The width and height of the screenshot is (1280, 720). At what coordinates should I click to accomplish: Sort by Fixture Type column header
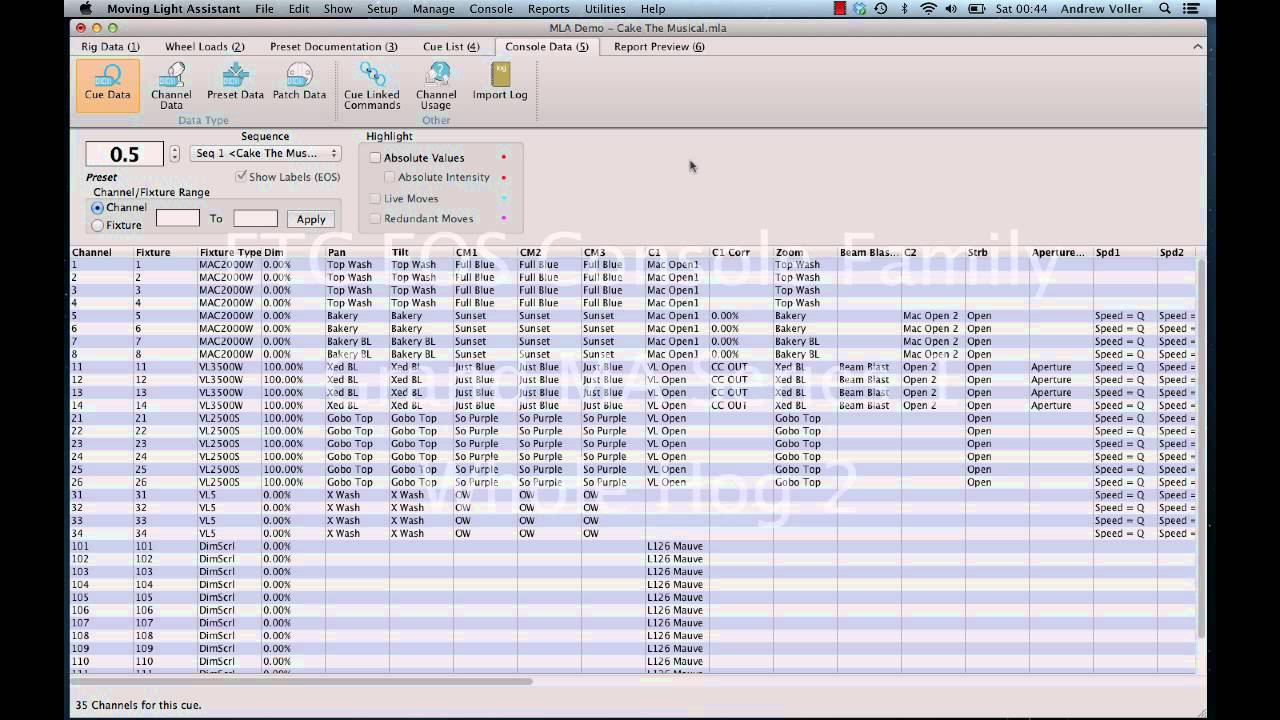(229, 253)
